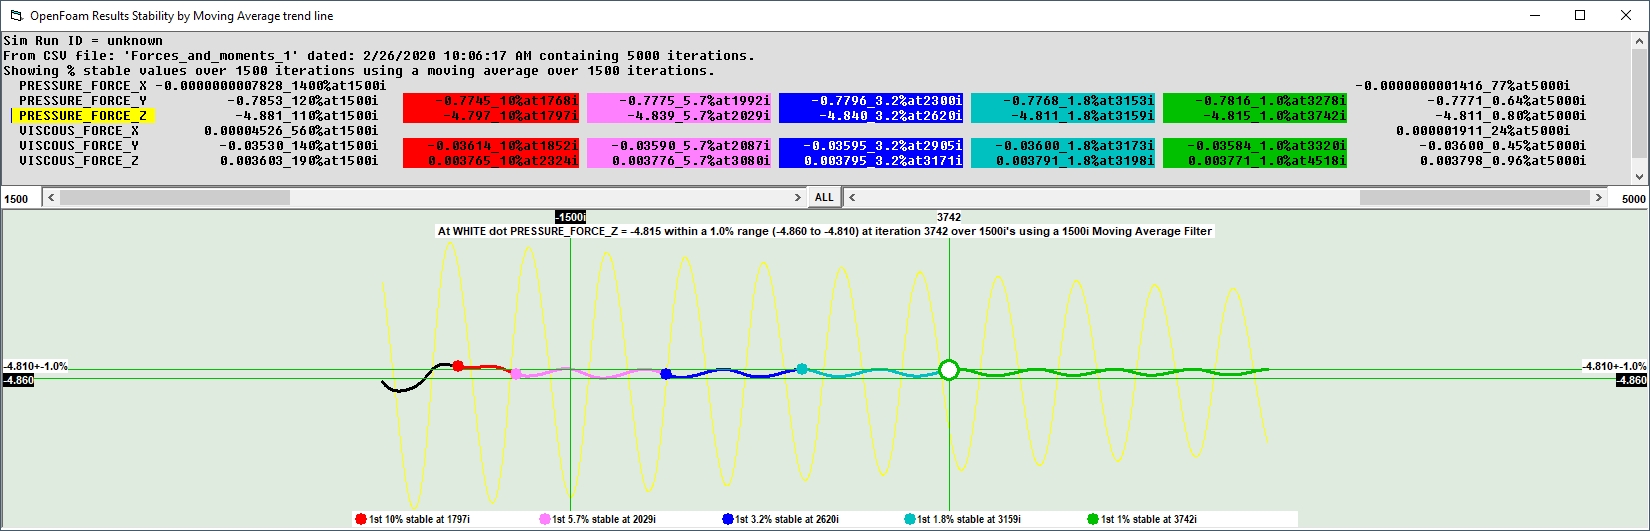Click the 5000 end iteration field
The width and height of the screenshot is (1650, 531).
[x=1628, y=199]
